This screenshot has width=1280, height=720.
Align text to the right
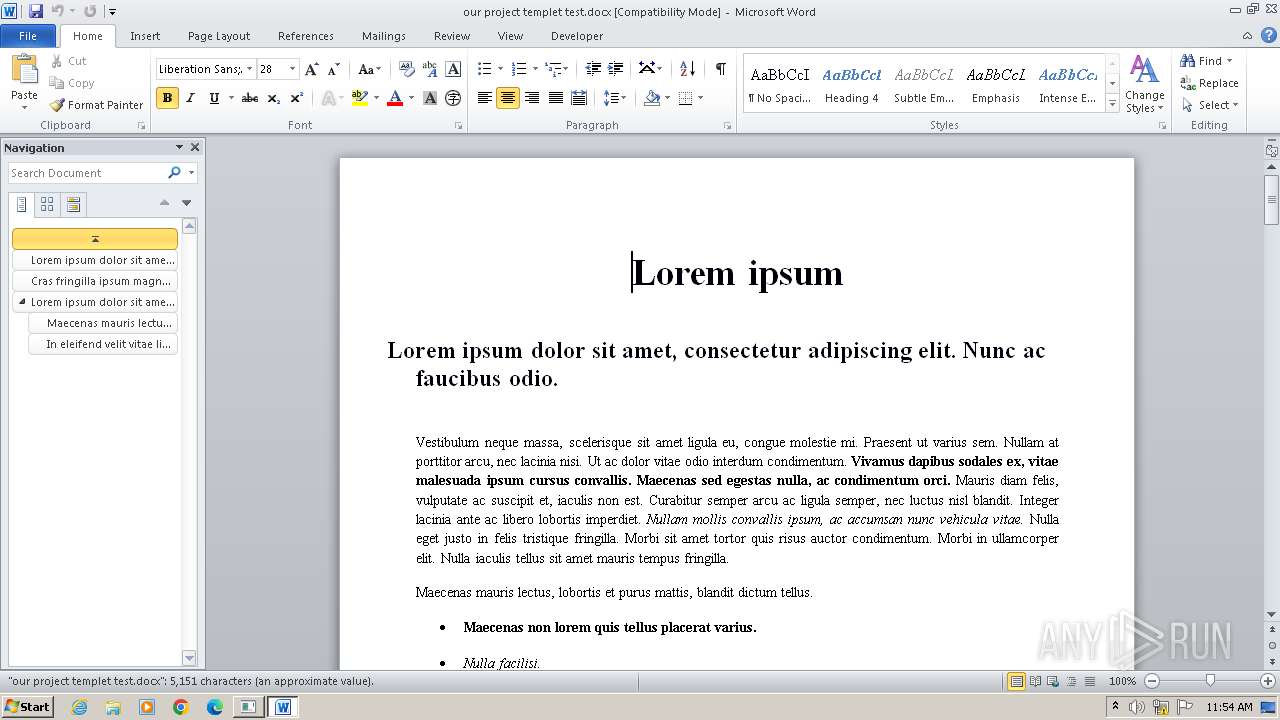click(x=531, y=98)
